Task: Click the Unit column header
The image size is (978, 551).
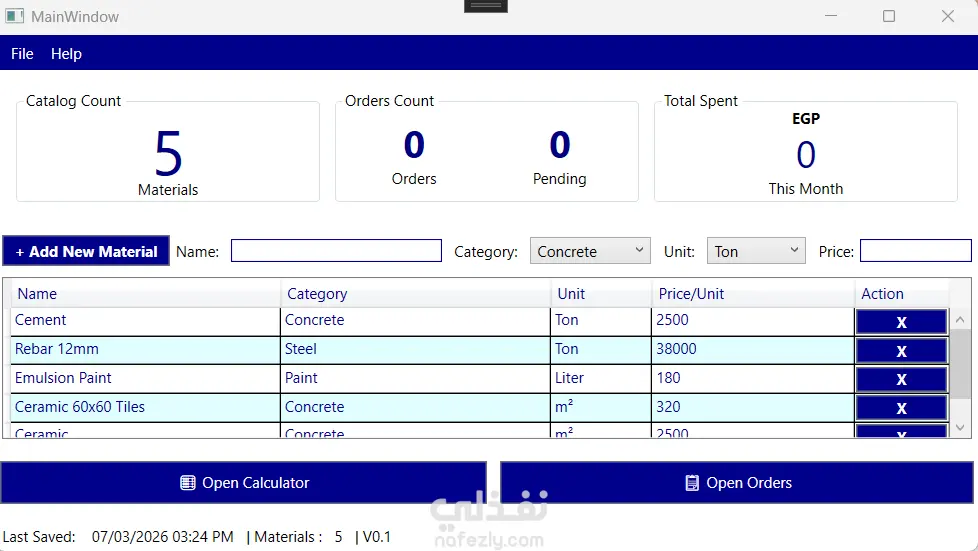Action: pyautogui.click(x=601, y=293)
